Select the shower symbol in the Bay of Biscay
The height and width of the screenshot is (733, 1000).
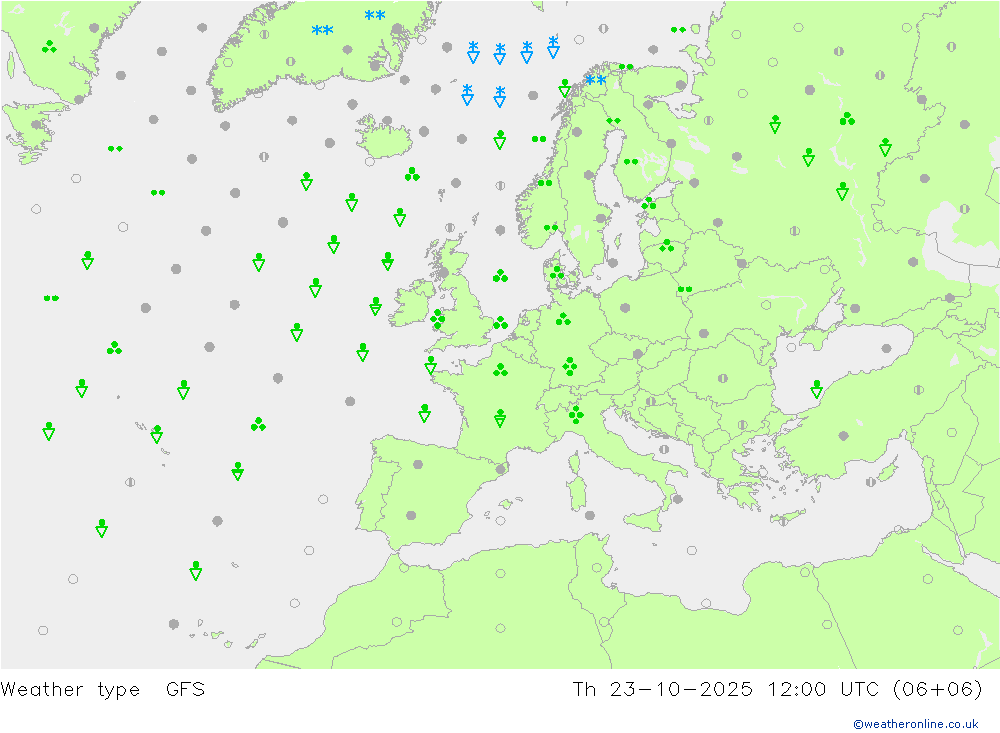[x=424, y=413]
